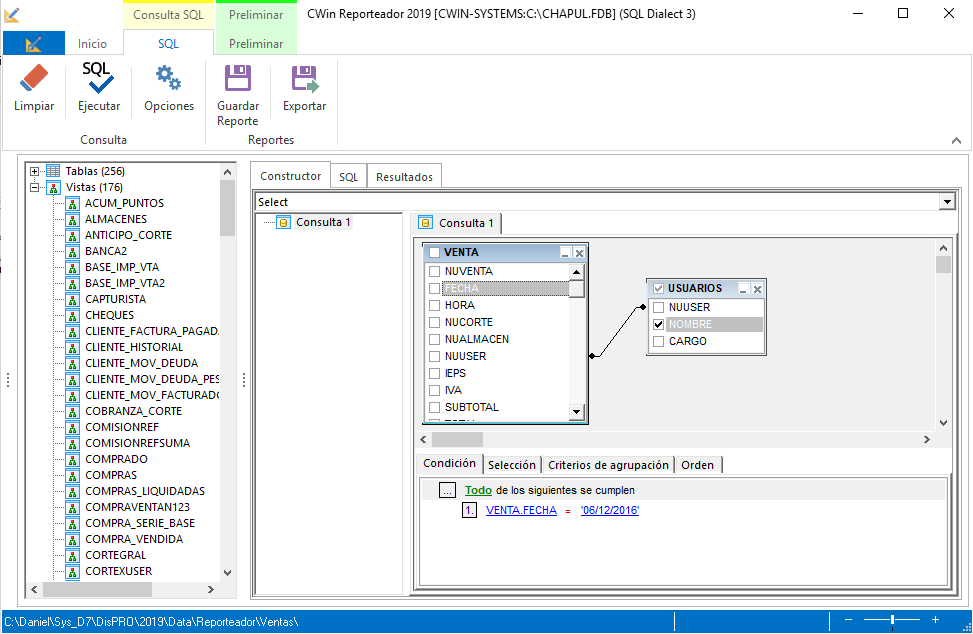Viewport: 973px width, 634px height.
Task: Collapse the Vistas (176) tree node
Action: pyautogui.click(x=33, y=187)
